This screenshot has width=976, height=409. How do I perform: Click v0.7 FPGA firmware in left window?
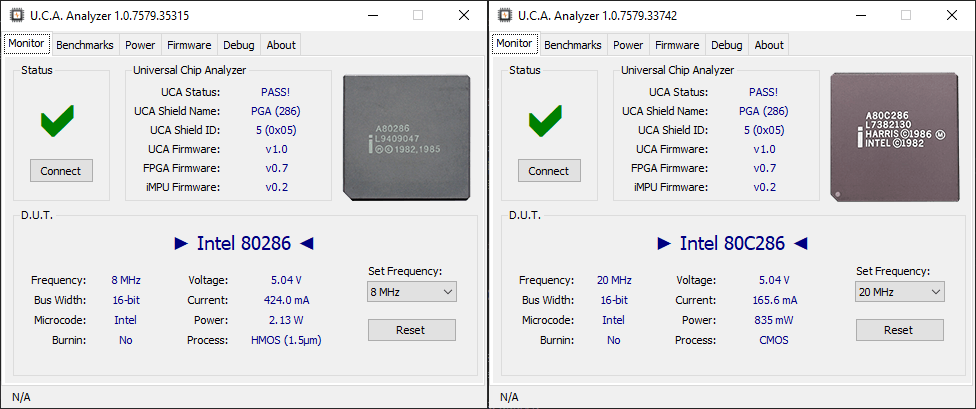point(277,168)
